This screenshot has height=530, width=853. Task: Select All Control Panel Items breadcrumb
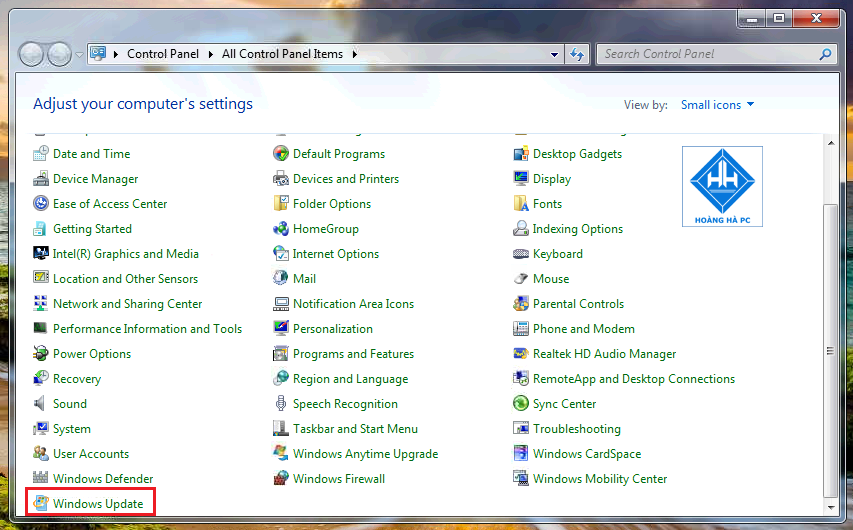282,54
